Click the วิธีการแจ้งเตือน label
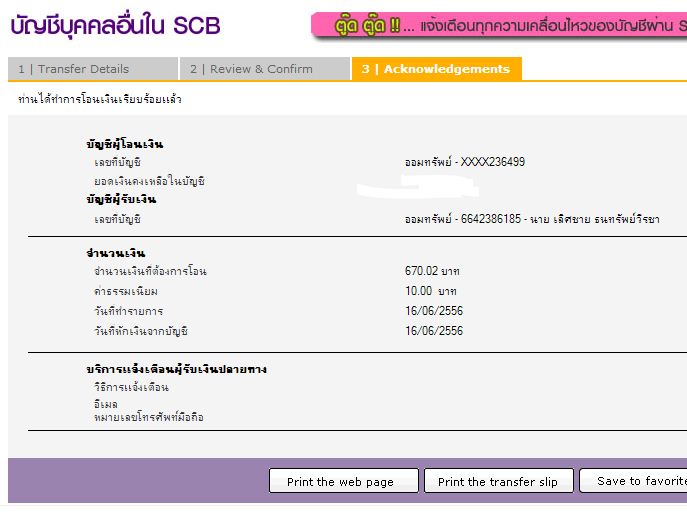 pos(131,387)
